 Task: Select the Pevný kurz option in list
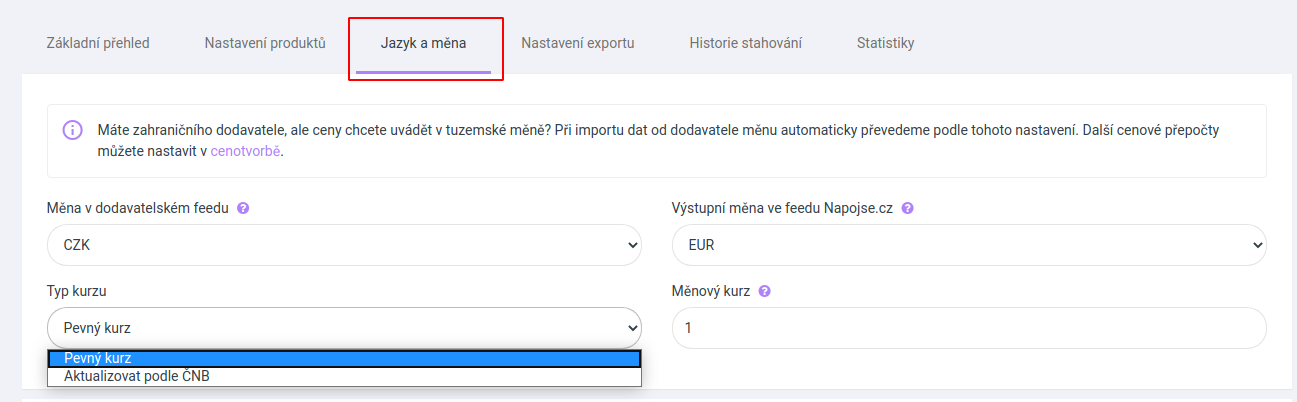tap(344, 359)
